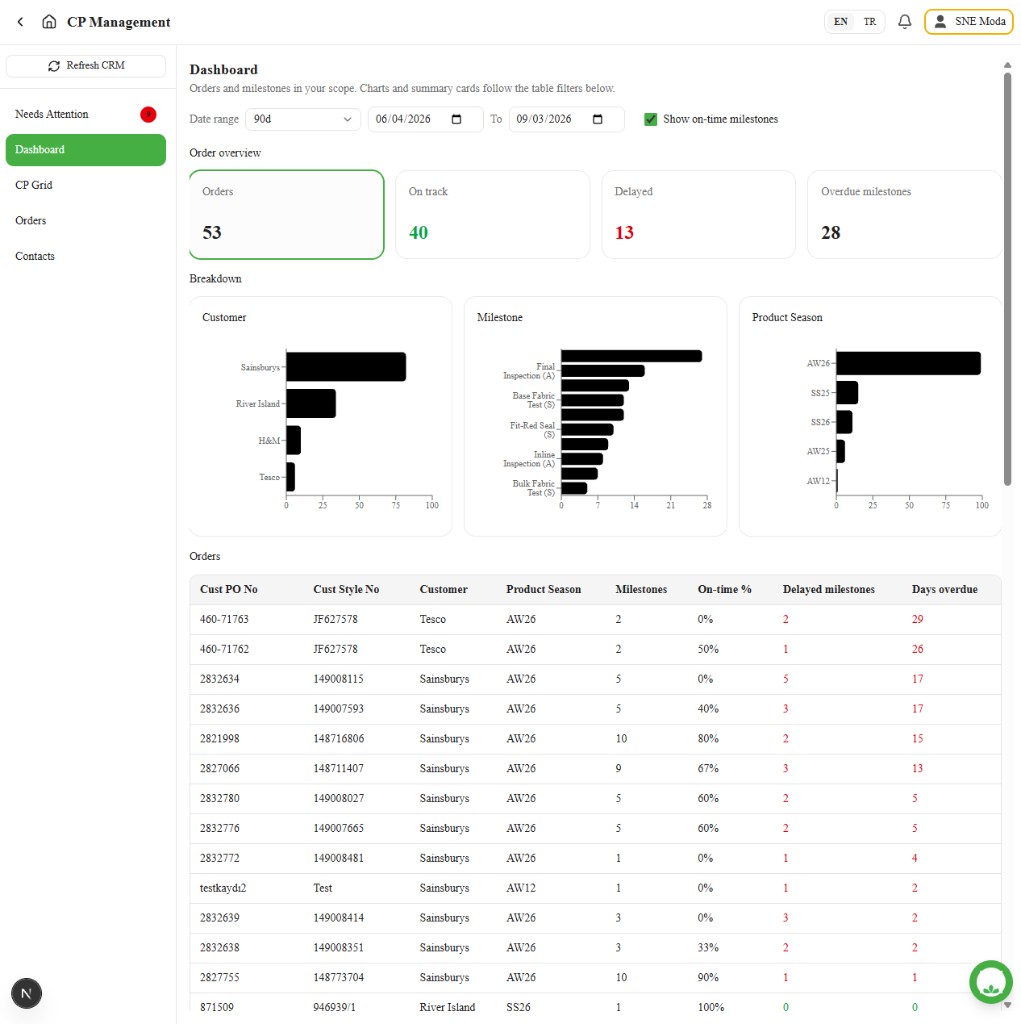Click the back arrow icon
This screenshot has height=1024, width=1021.
[20, 22]
